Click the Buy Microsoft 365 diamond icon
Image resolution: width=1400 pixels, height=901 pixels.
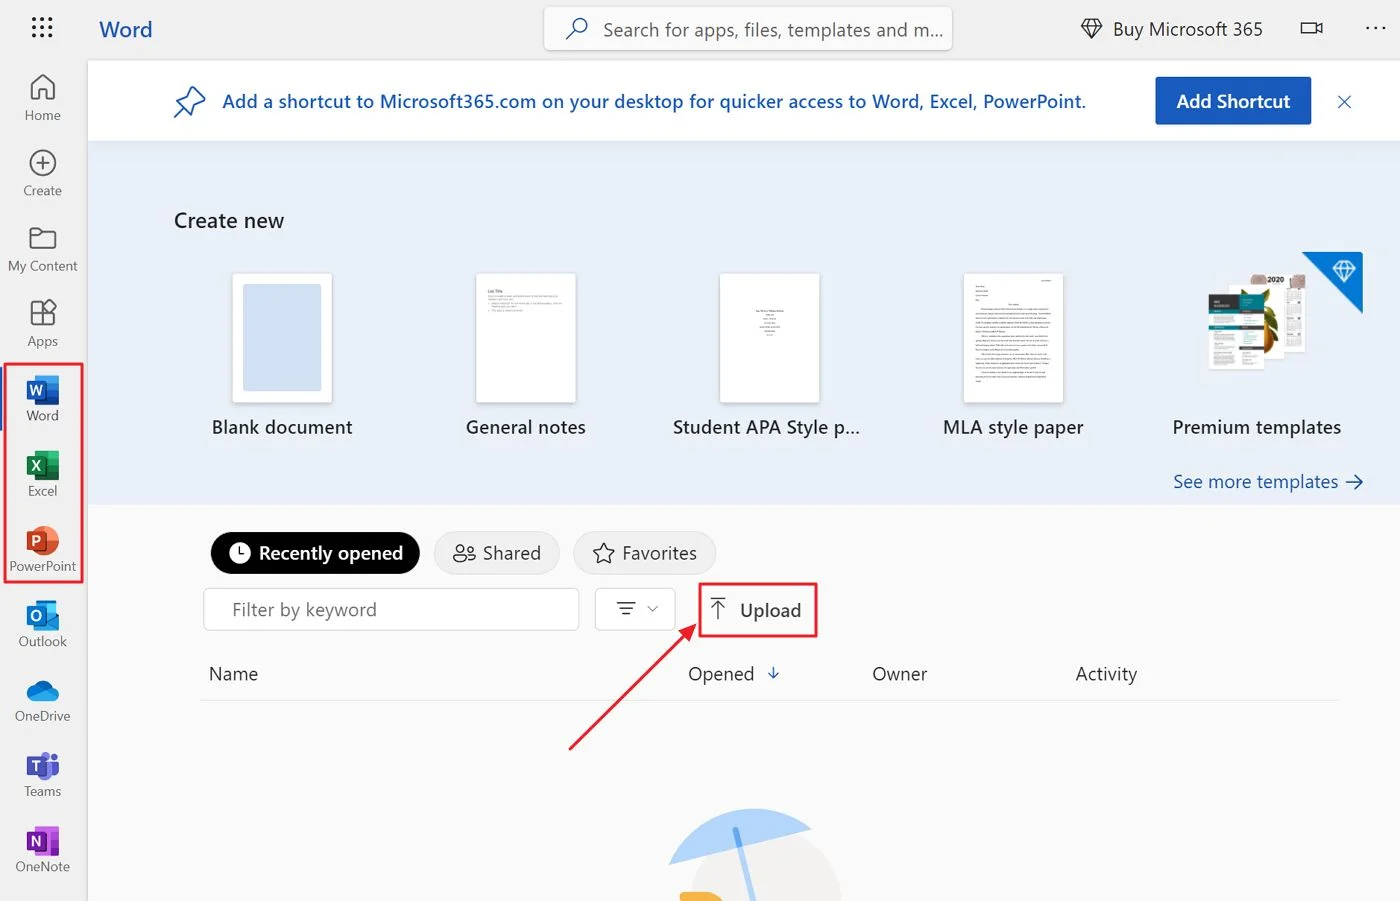(1091, 29)
